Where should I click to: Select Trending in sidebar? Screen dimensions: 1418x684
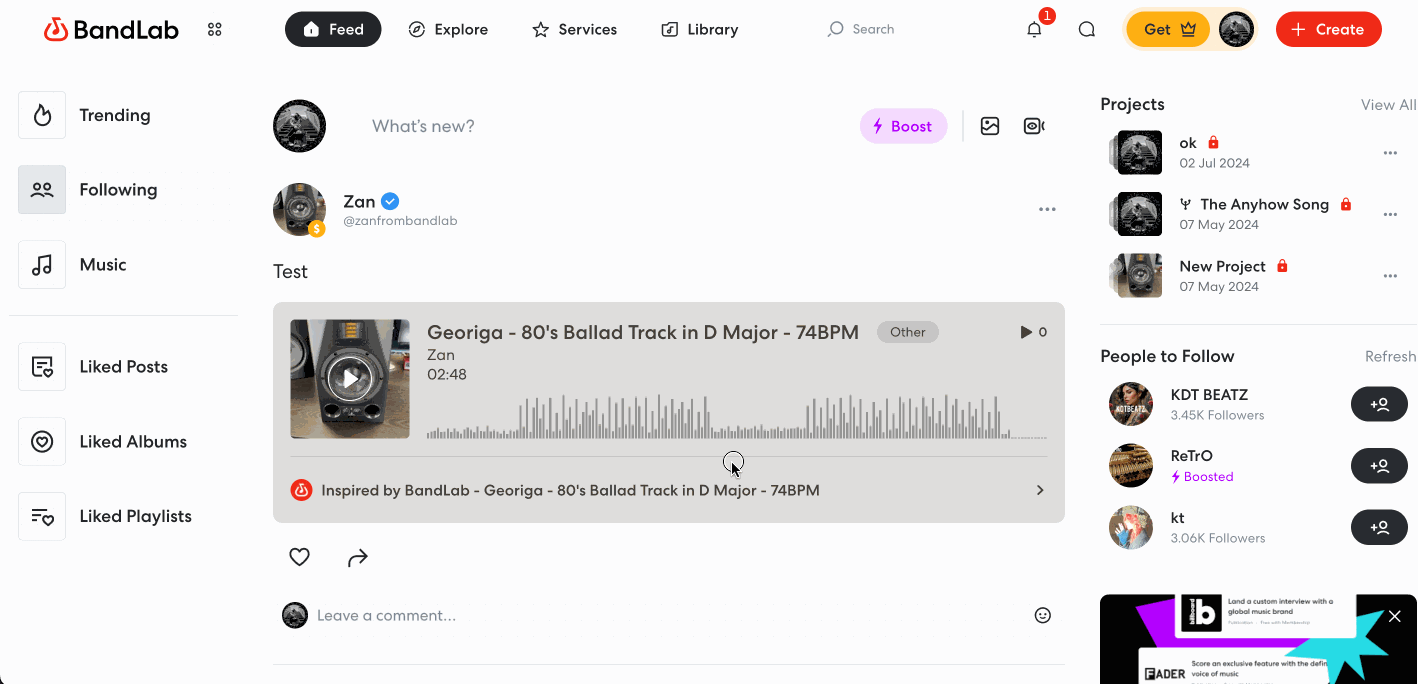[x=85, y=115]
